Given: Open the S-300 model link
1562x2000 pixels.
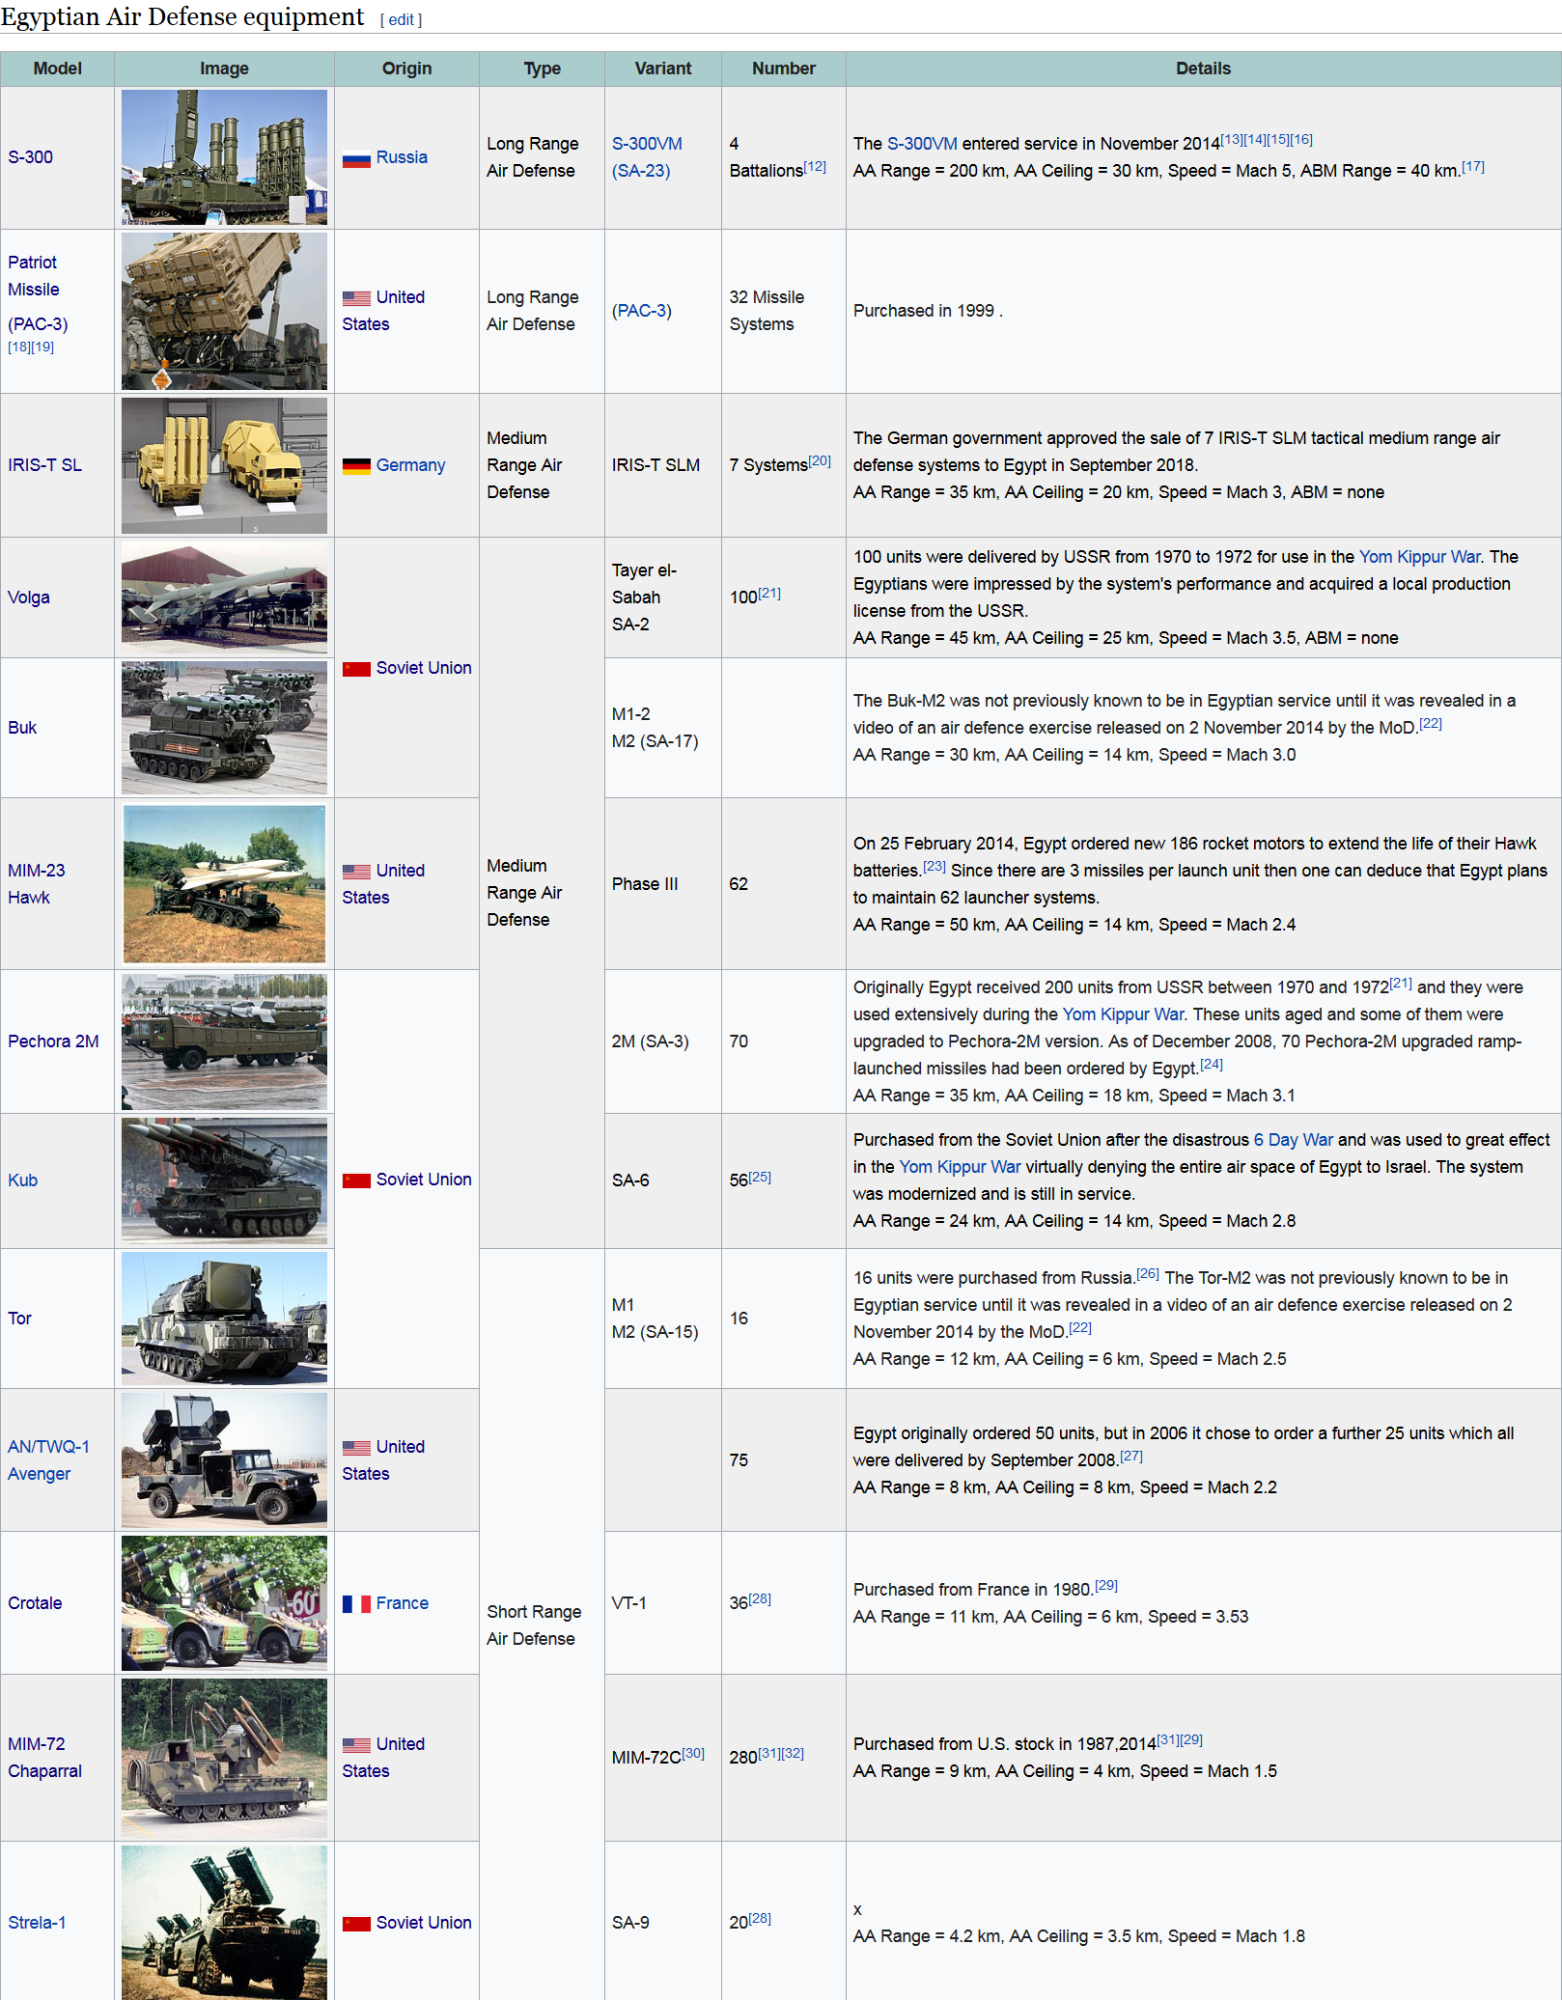Looking at the screenshot, I should (30, 157).
